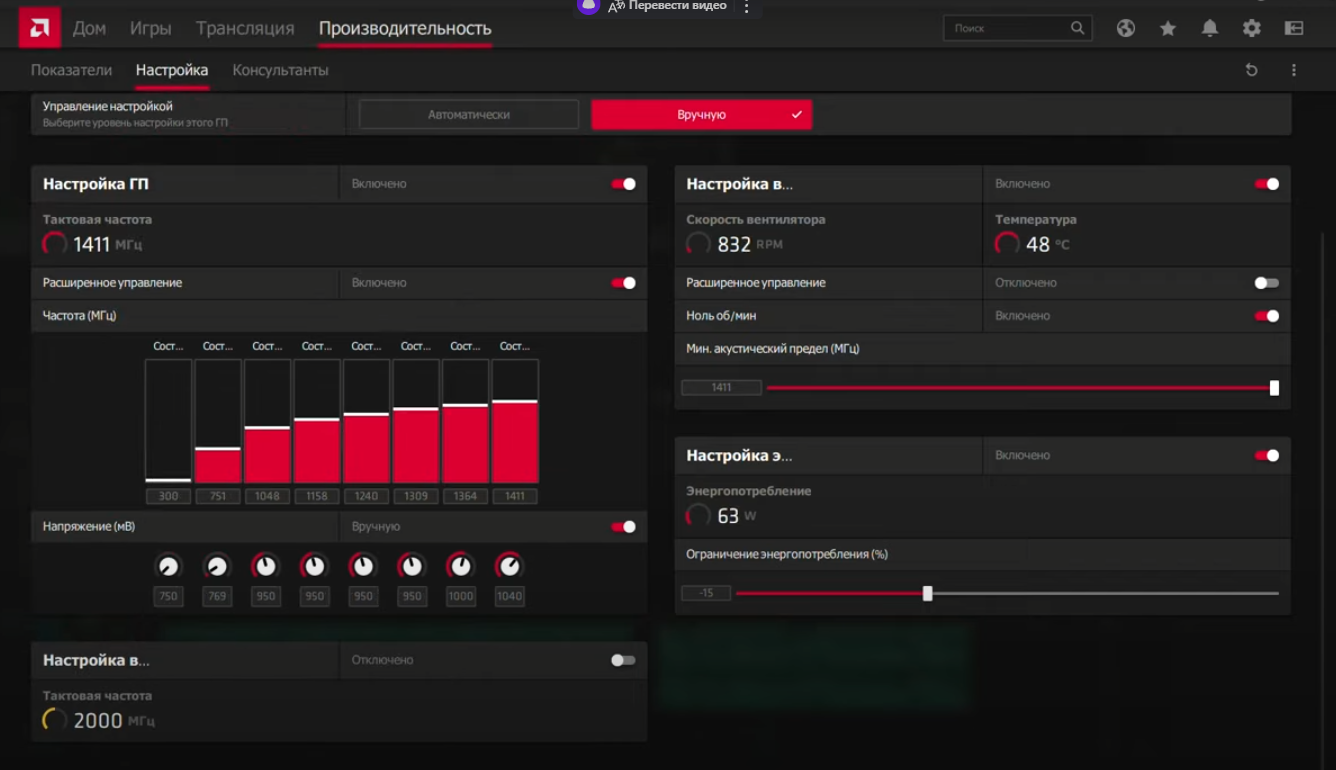
Task: Toggle GPU advanced control (Расширенное управление)
Action: click(623, 283)
